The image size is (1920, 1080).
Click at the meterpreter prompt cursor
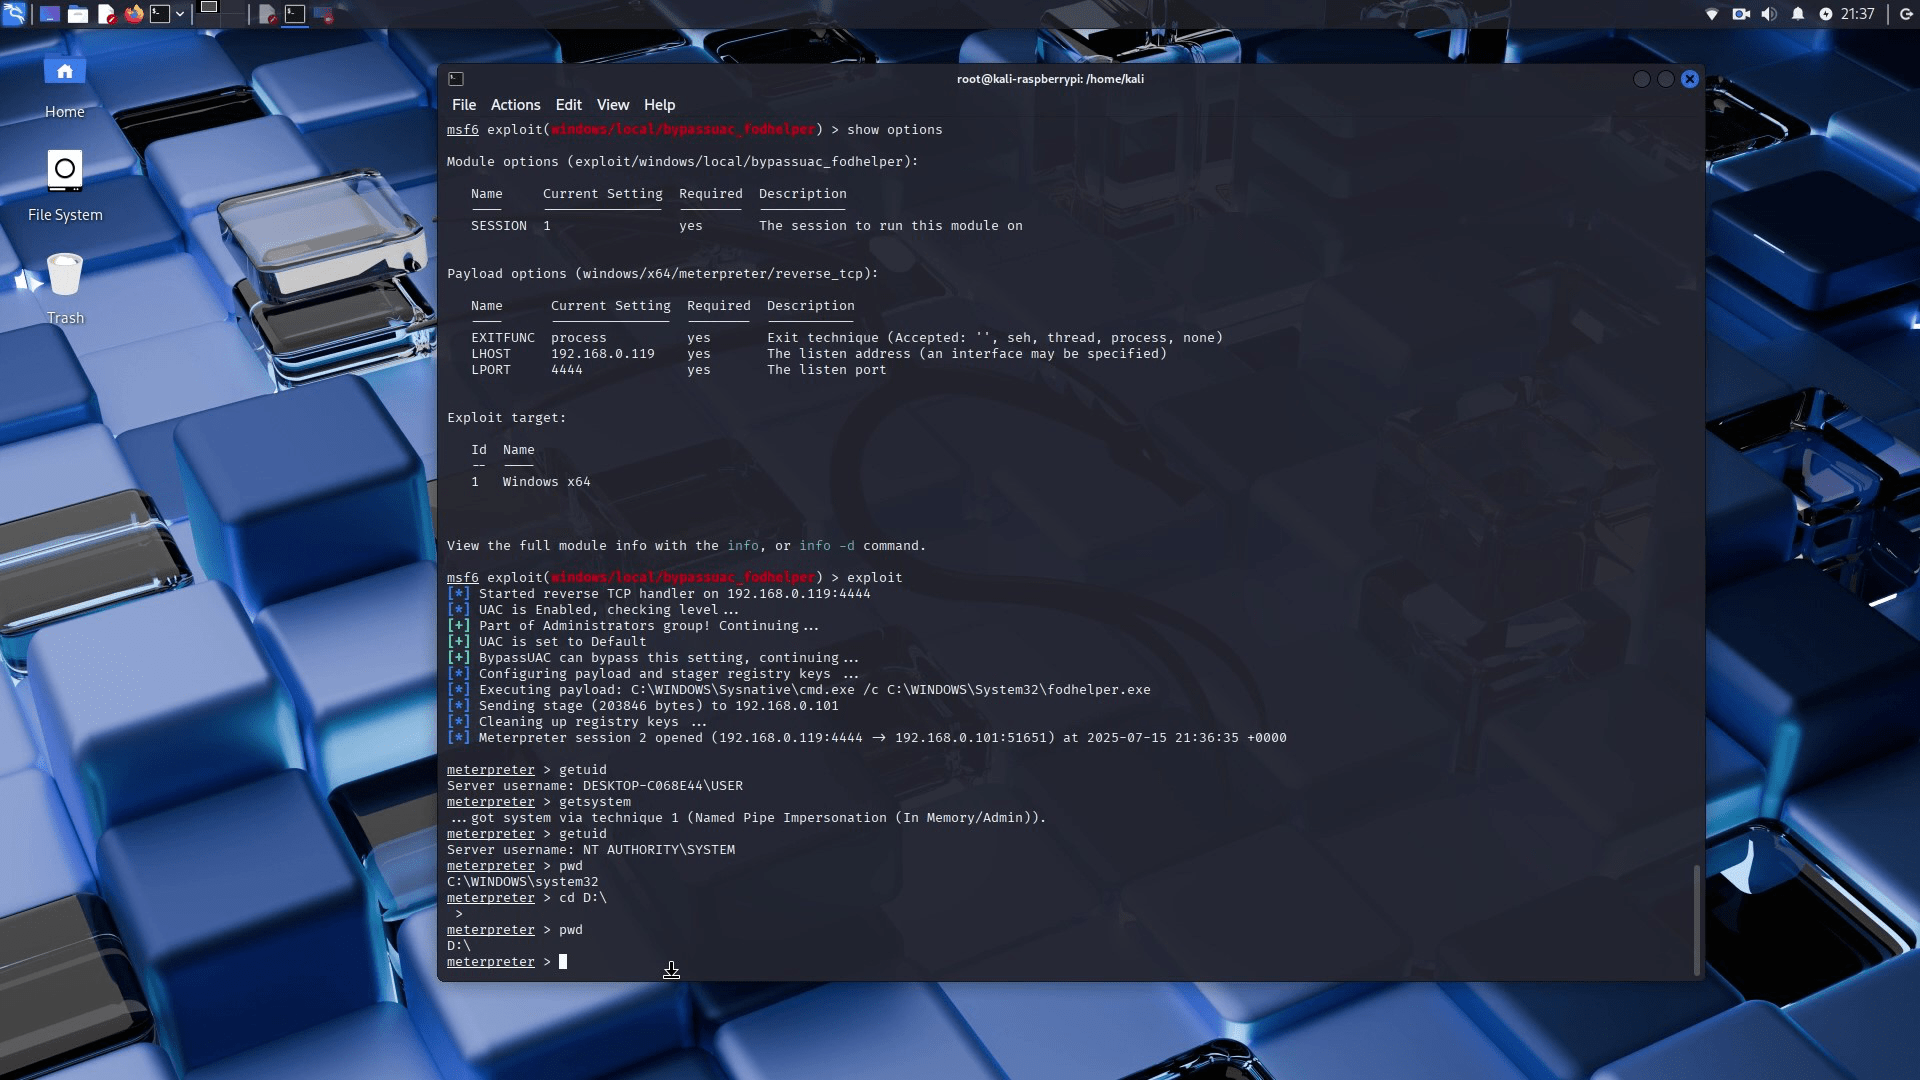point(563,962)
